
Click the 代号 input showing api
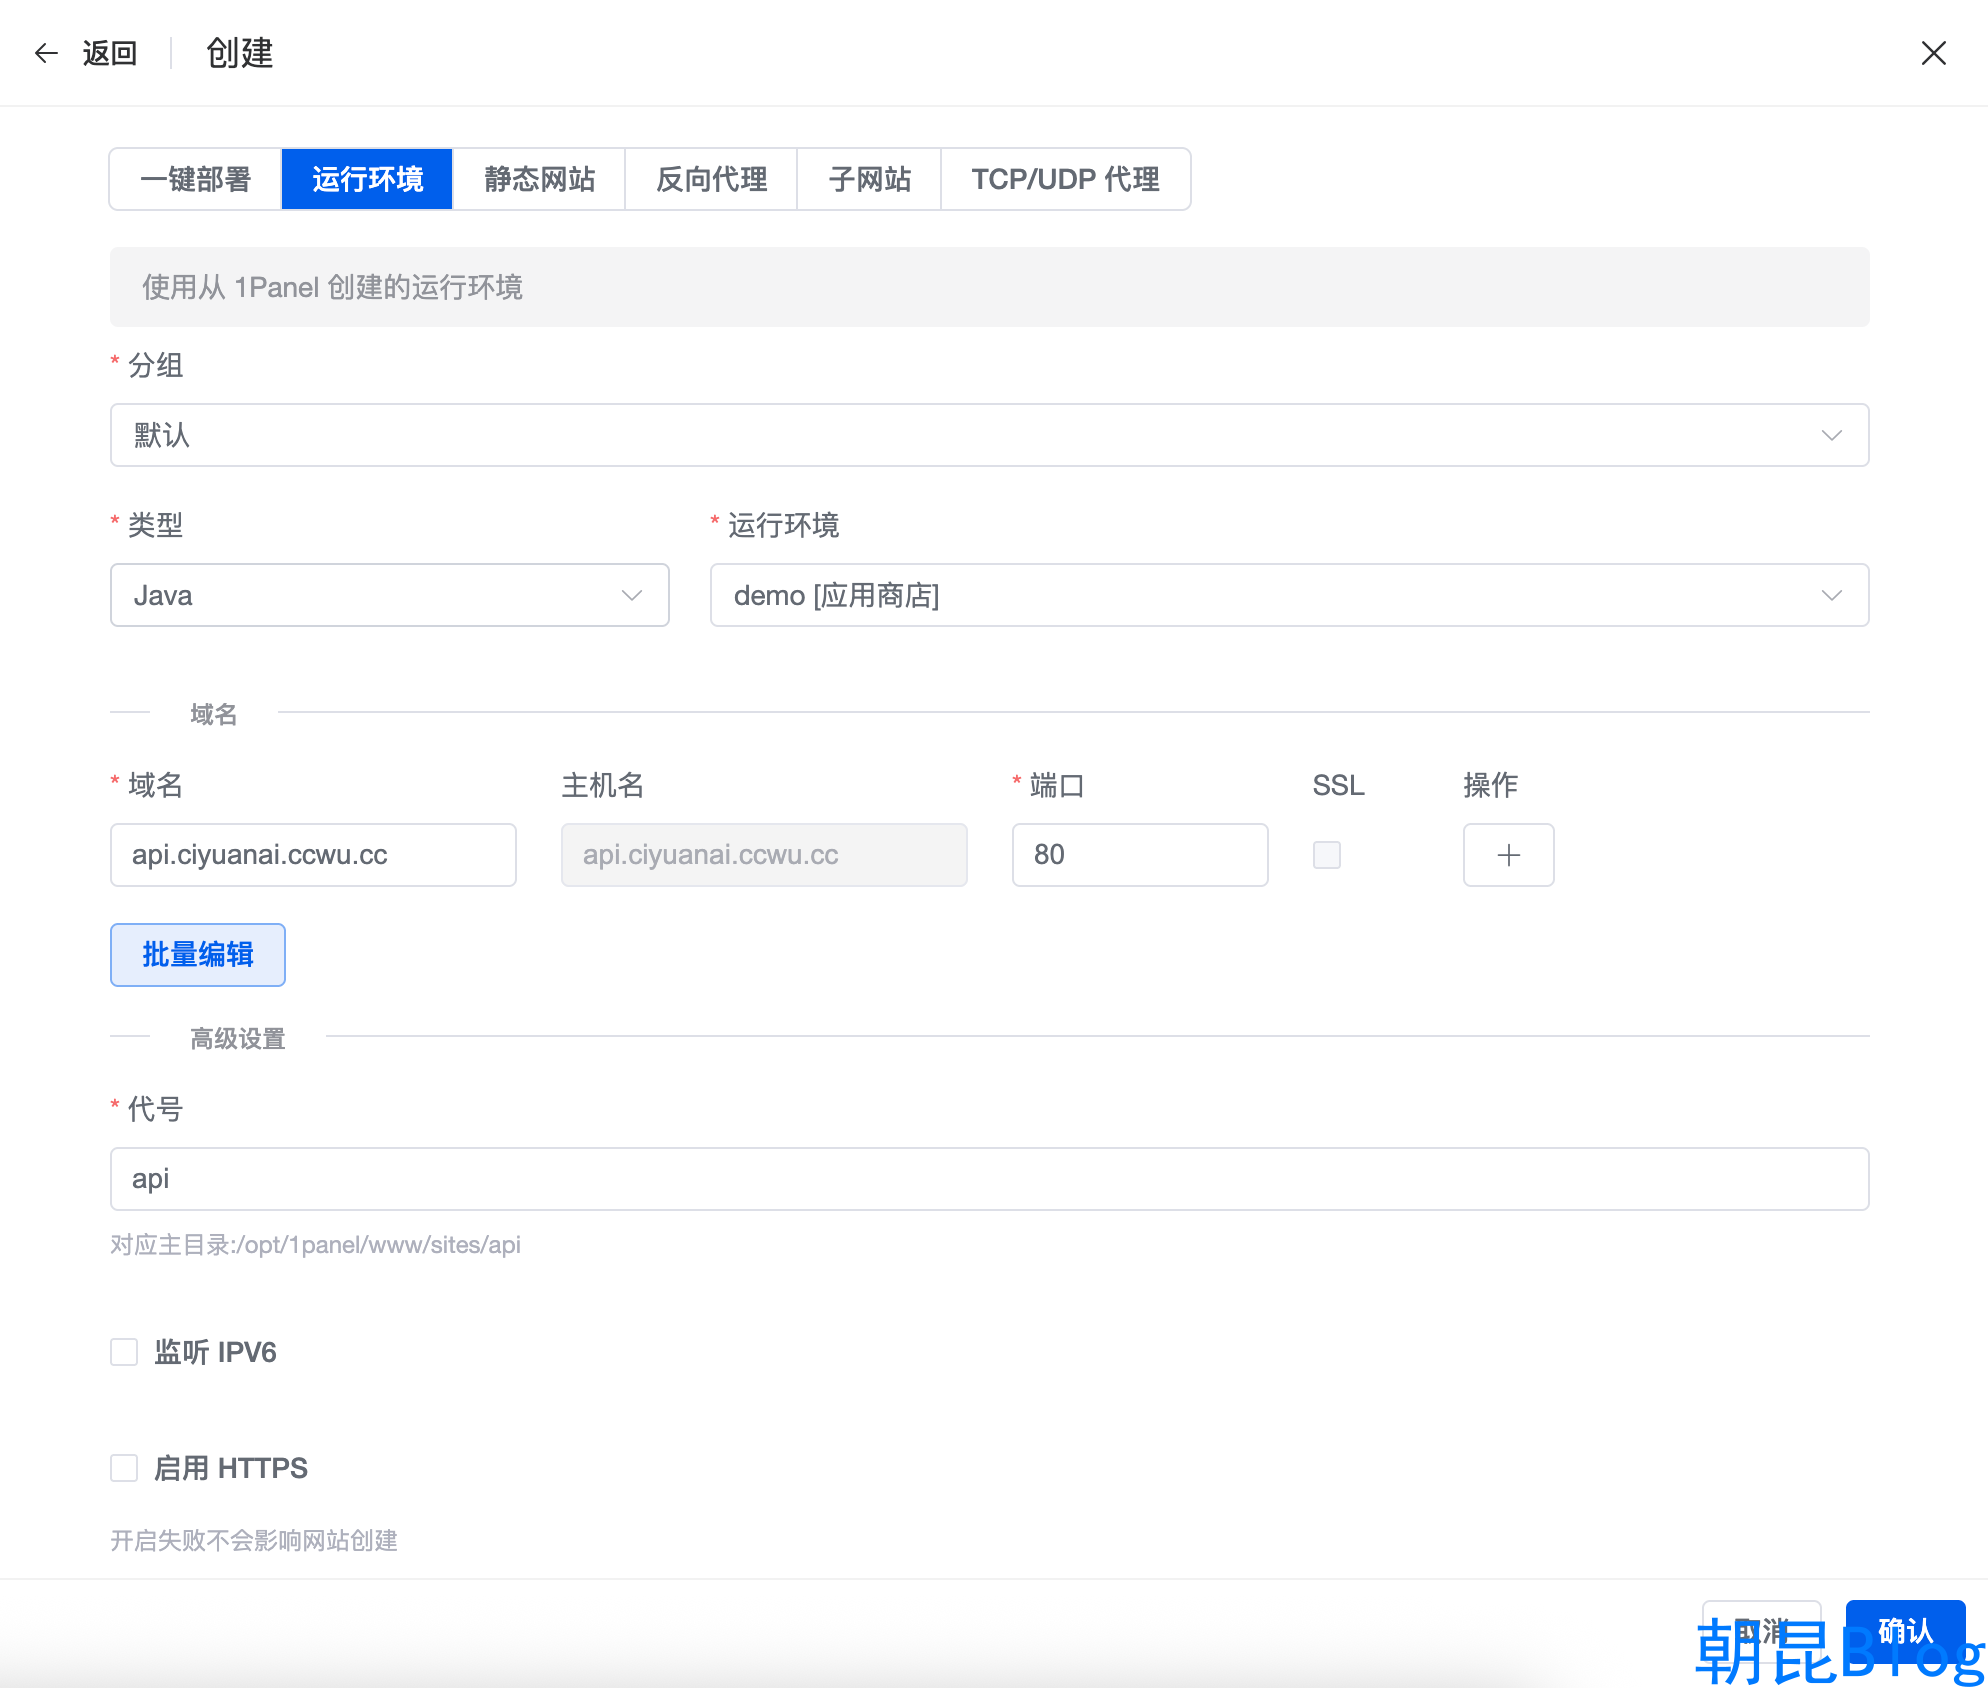pyautogui.click(x=989, y=1179)
